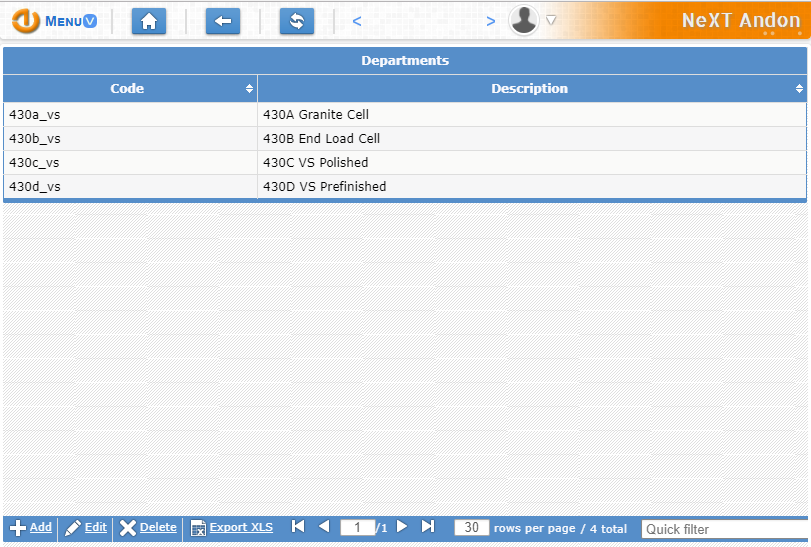This screenshot has height=547, width=811.
Task: Click the Home icon in the toolbar
Action: pyautogui.click(x=149, y=21)
